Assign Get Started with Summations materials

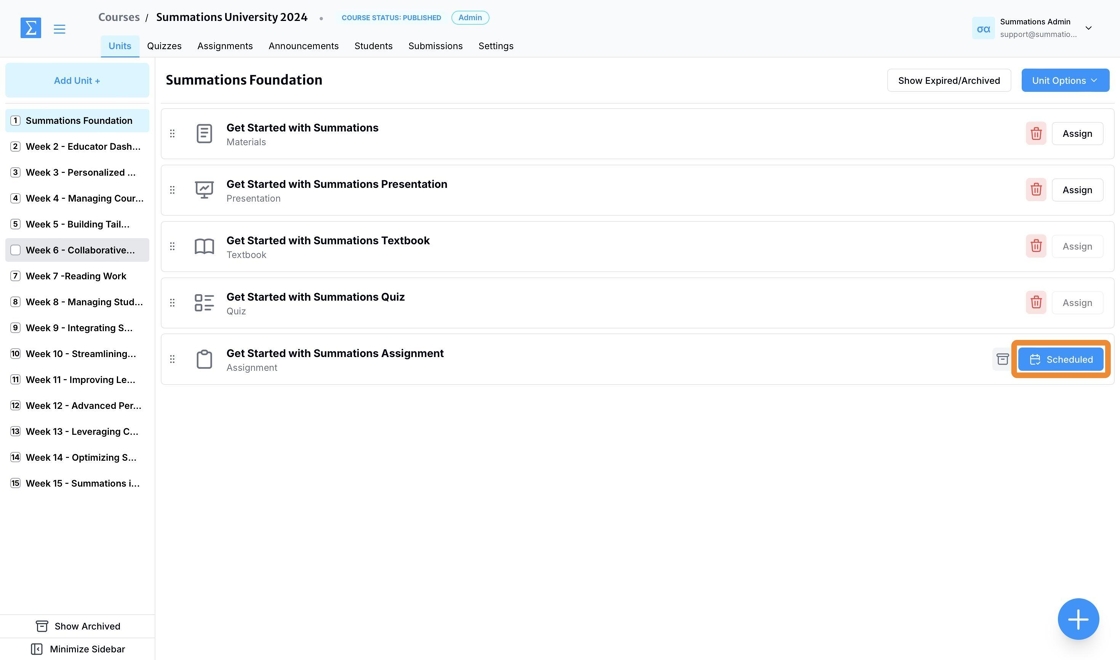pos(1077,134)
